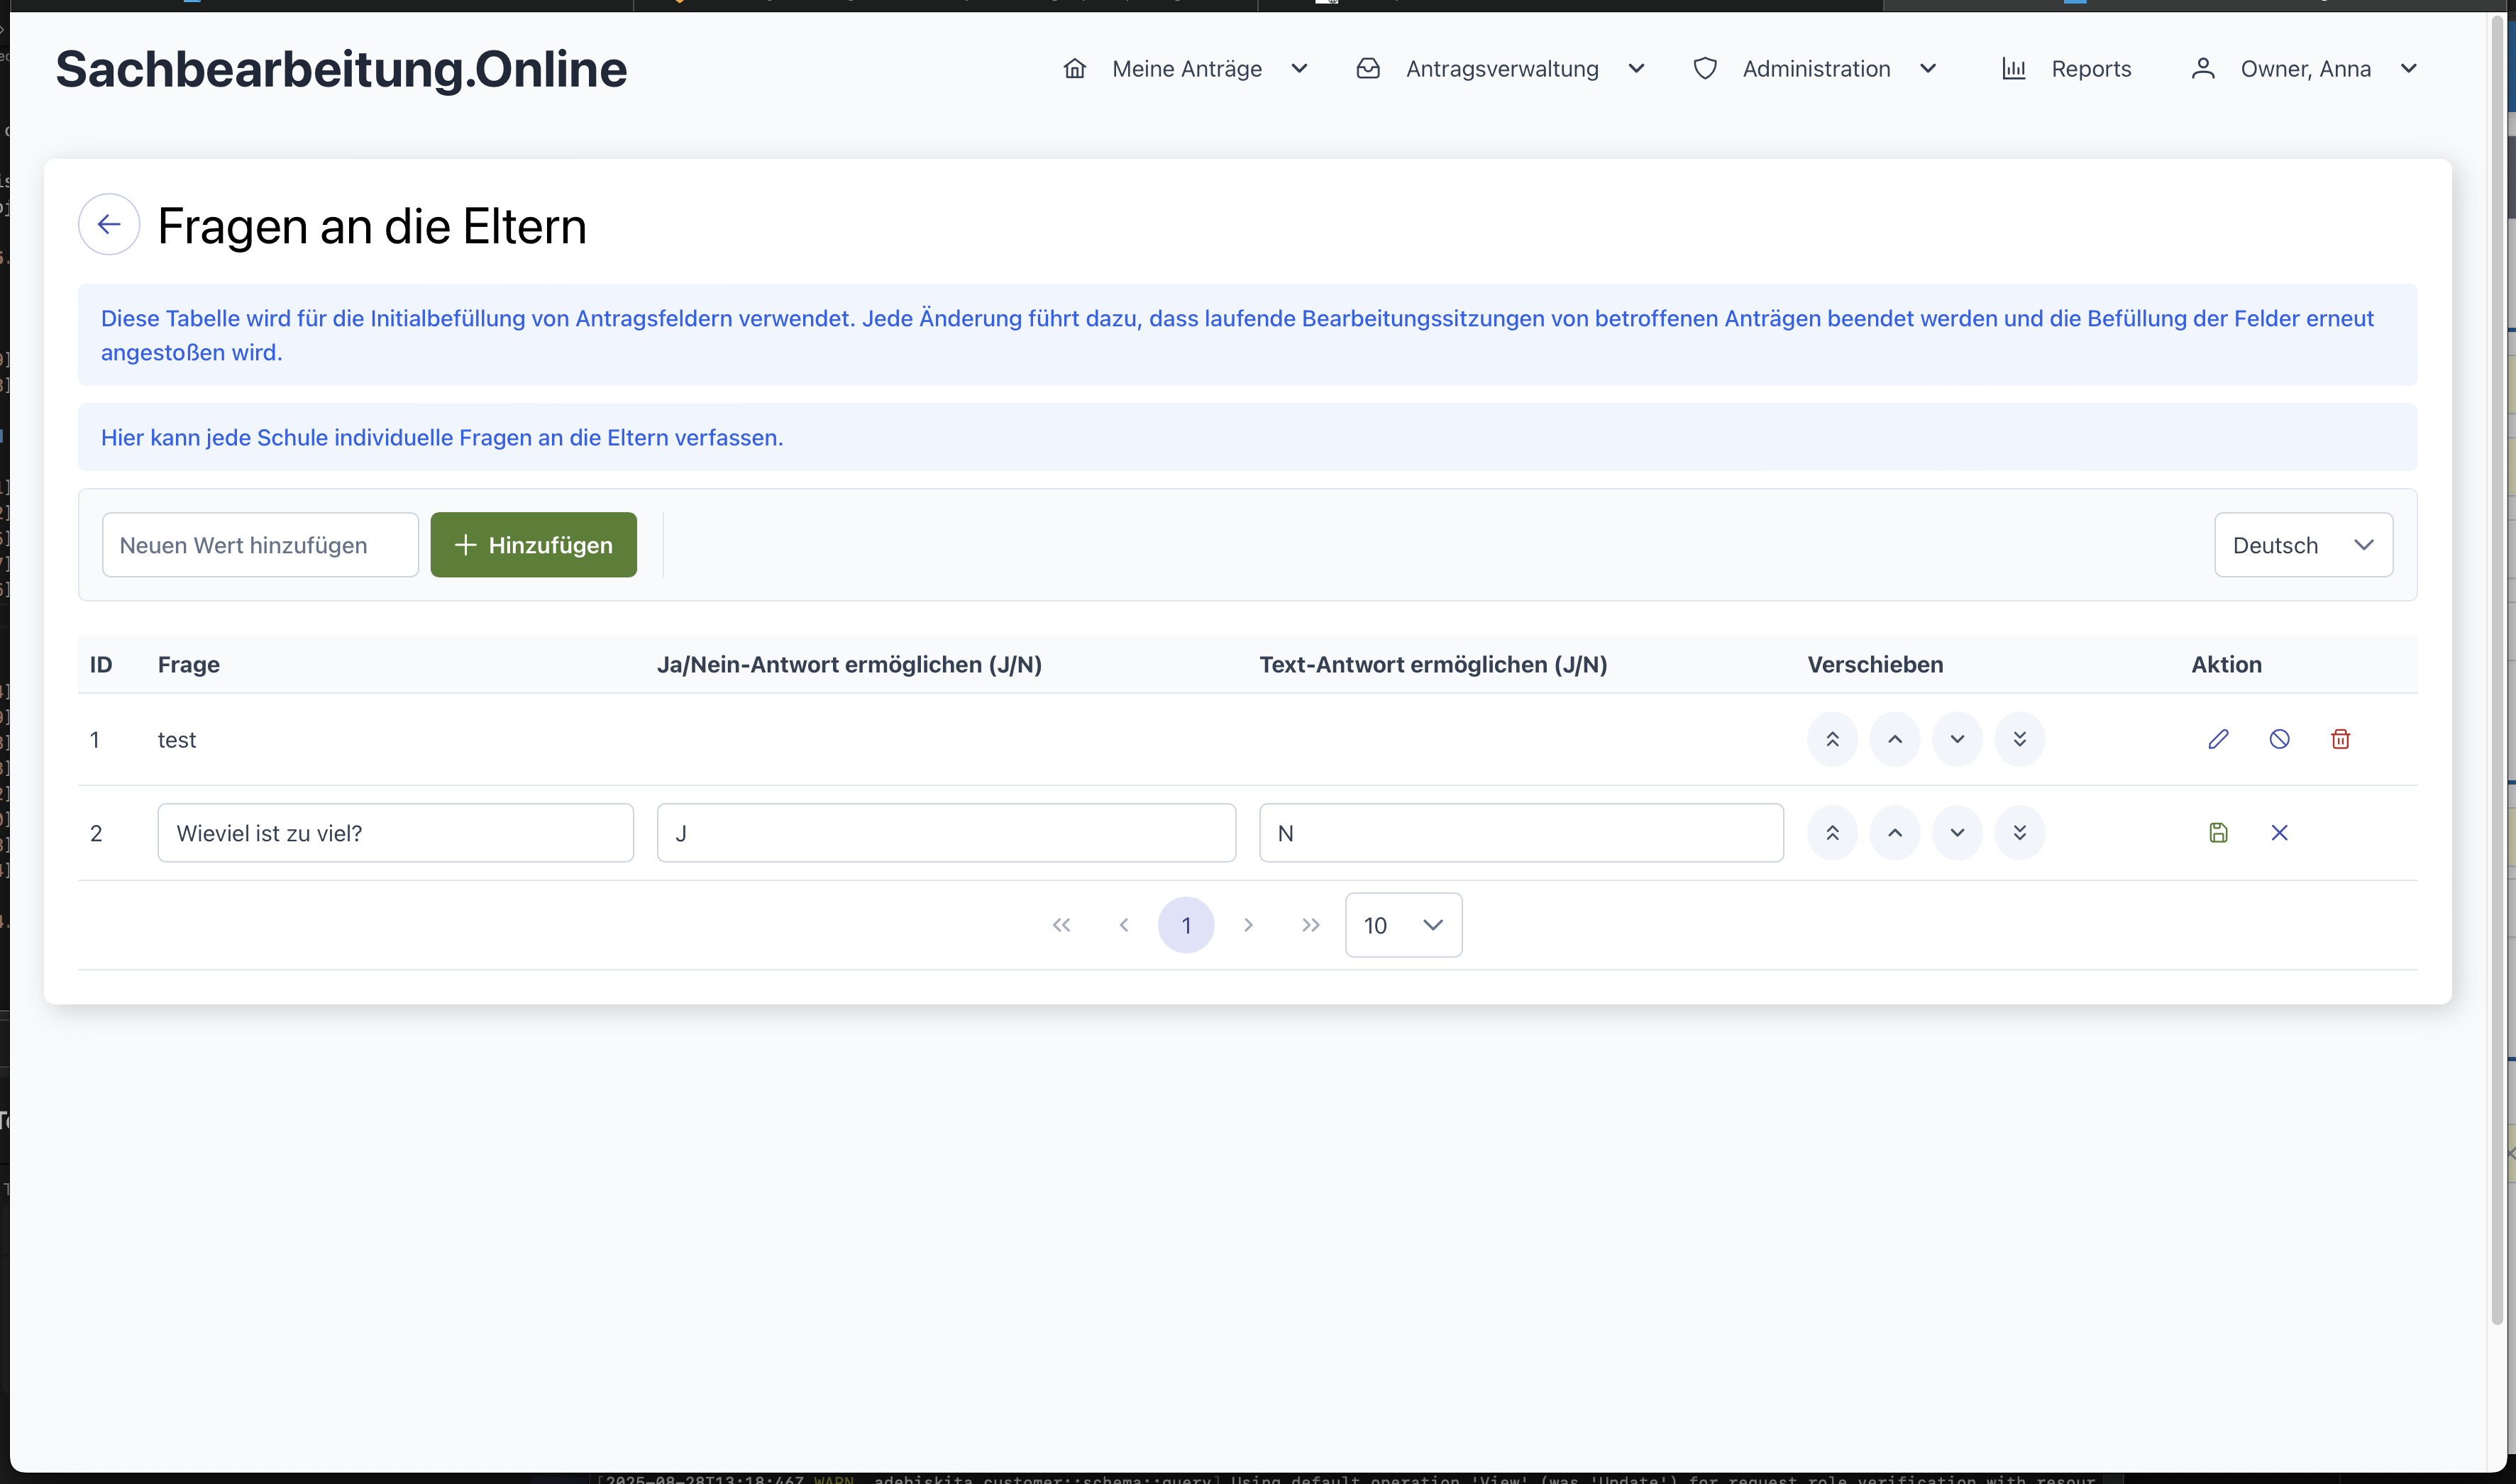Image resolution: width=2516 pixels, height=1484 pixels.
Task: Open the Meine Anträge menu
Action: 1186,69
